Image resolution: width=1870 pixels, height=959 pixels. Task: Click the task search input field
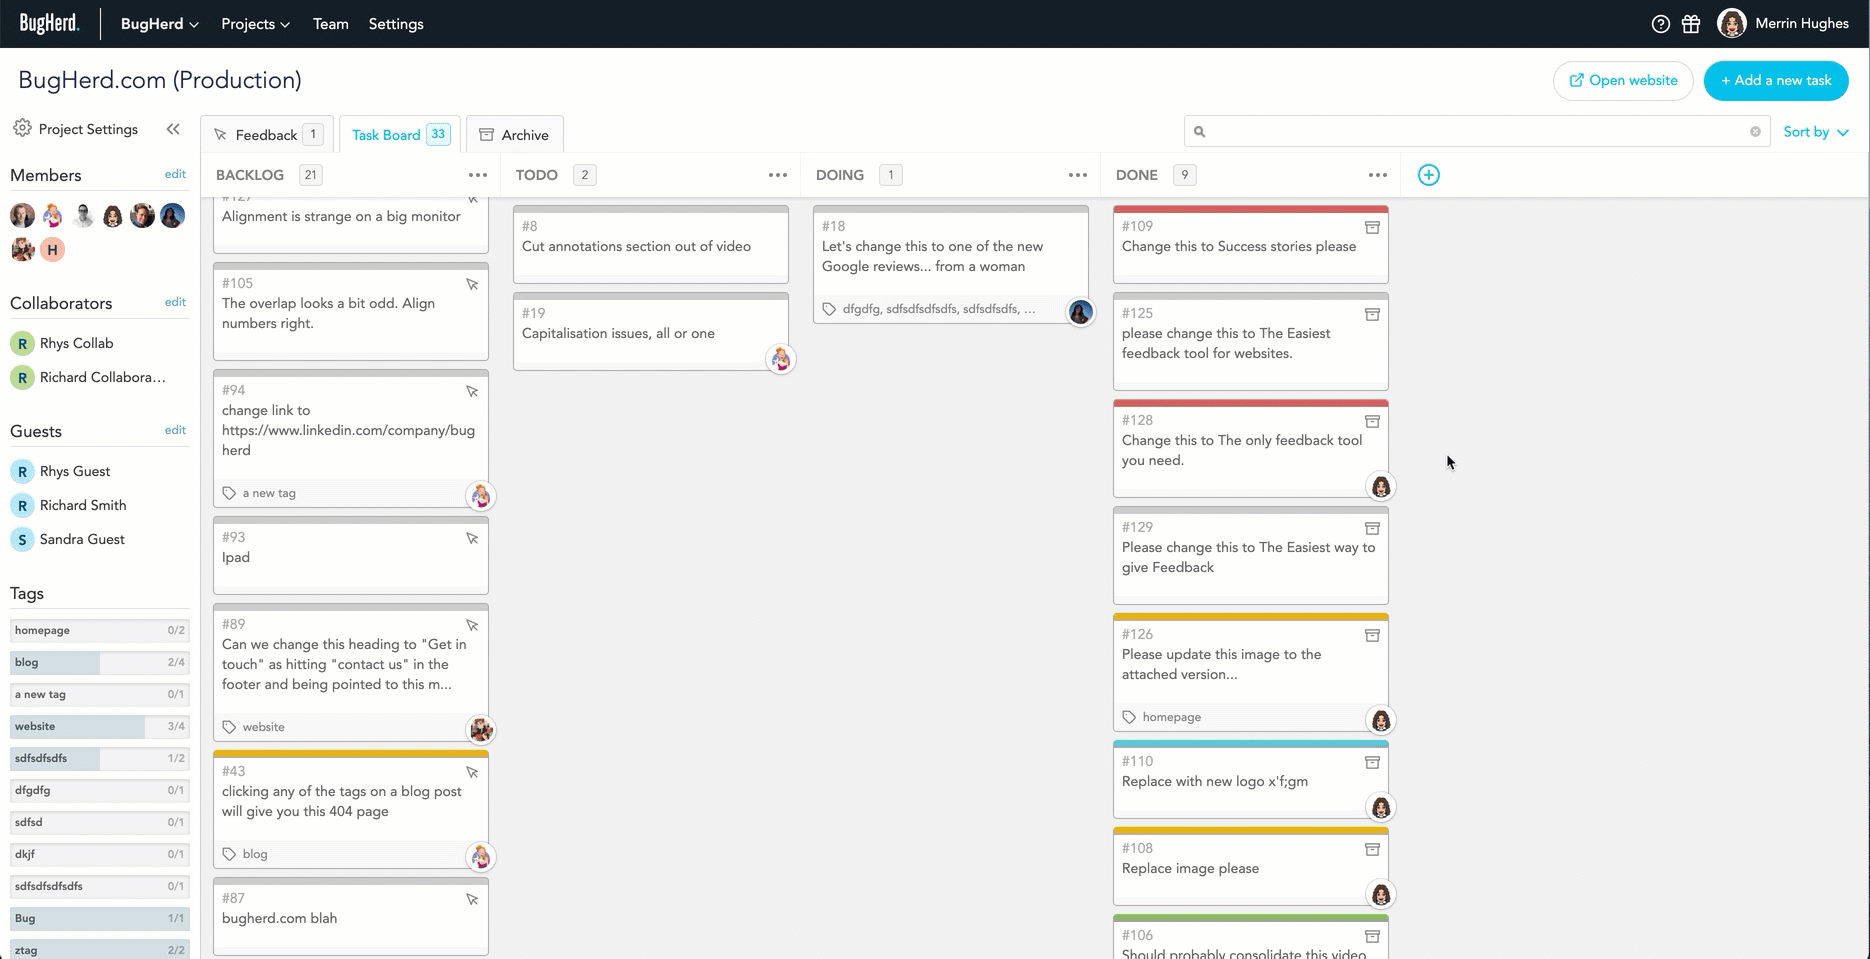point(1476,131)
